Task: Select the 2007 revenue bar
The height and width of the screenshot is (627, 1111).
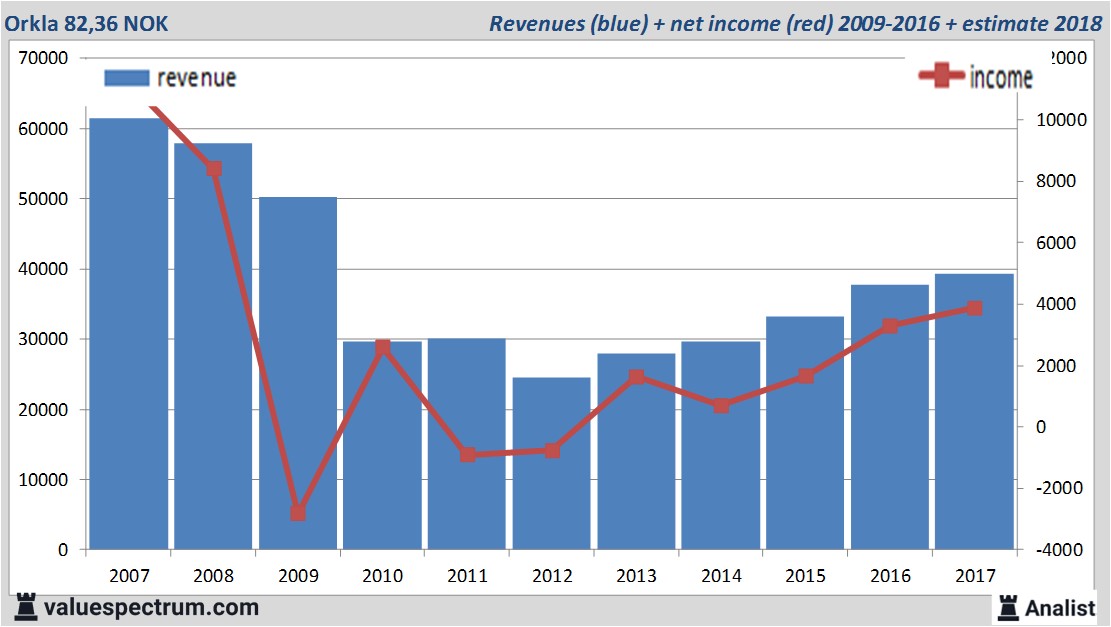Action: coord(129,334)
